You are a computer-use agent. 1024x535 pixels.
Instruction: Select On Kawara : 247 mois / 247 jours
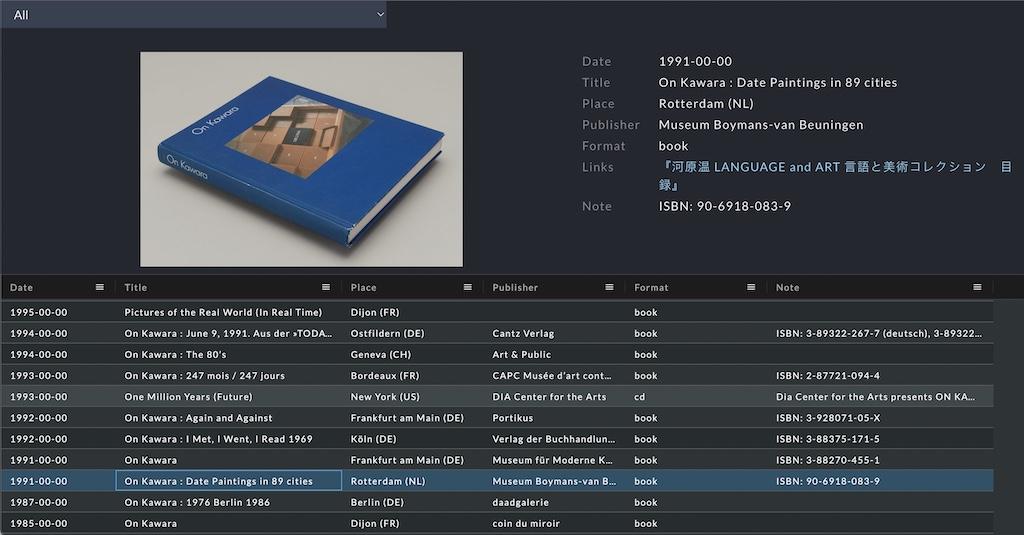[204, 376]
